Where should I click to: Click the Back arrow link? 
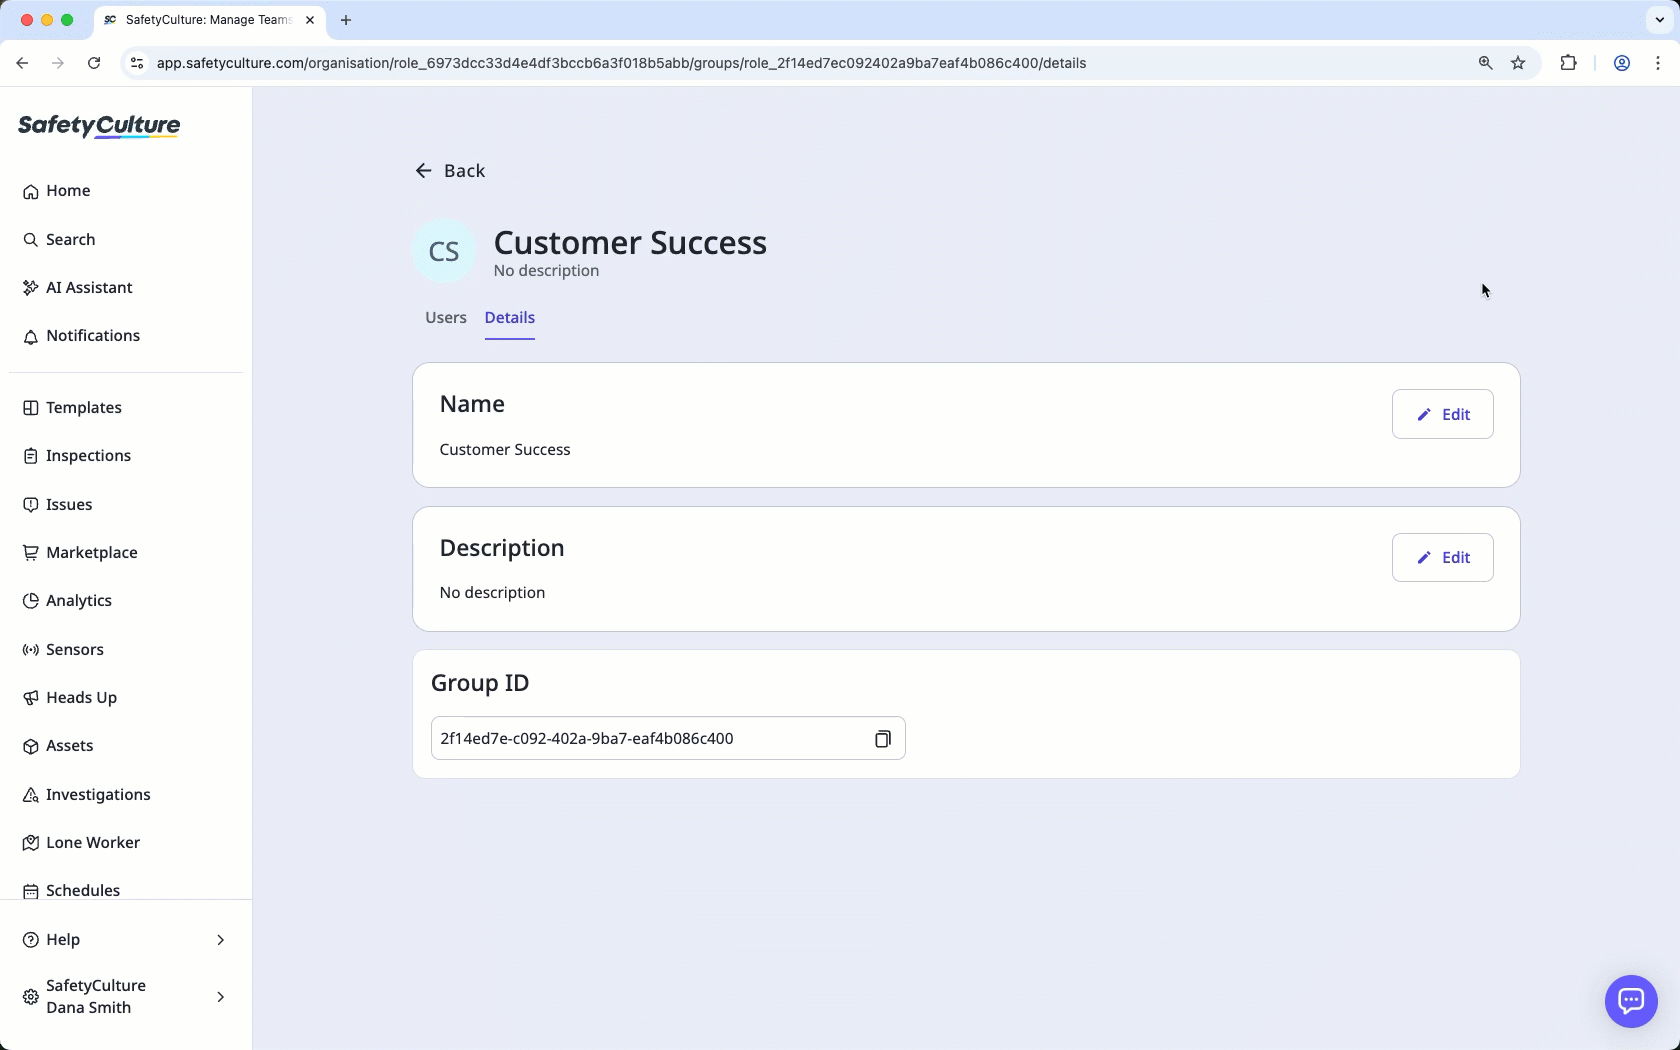point(450,171)
